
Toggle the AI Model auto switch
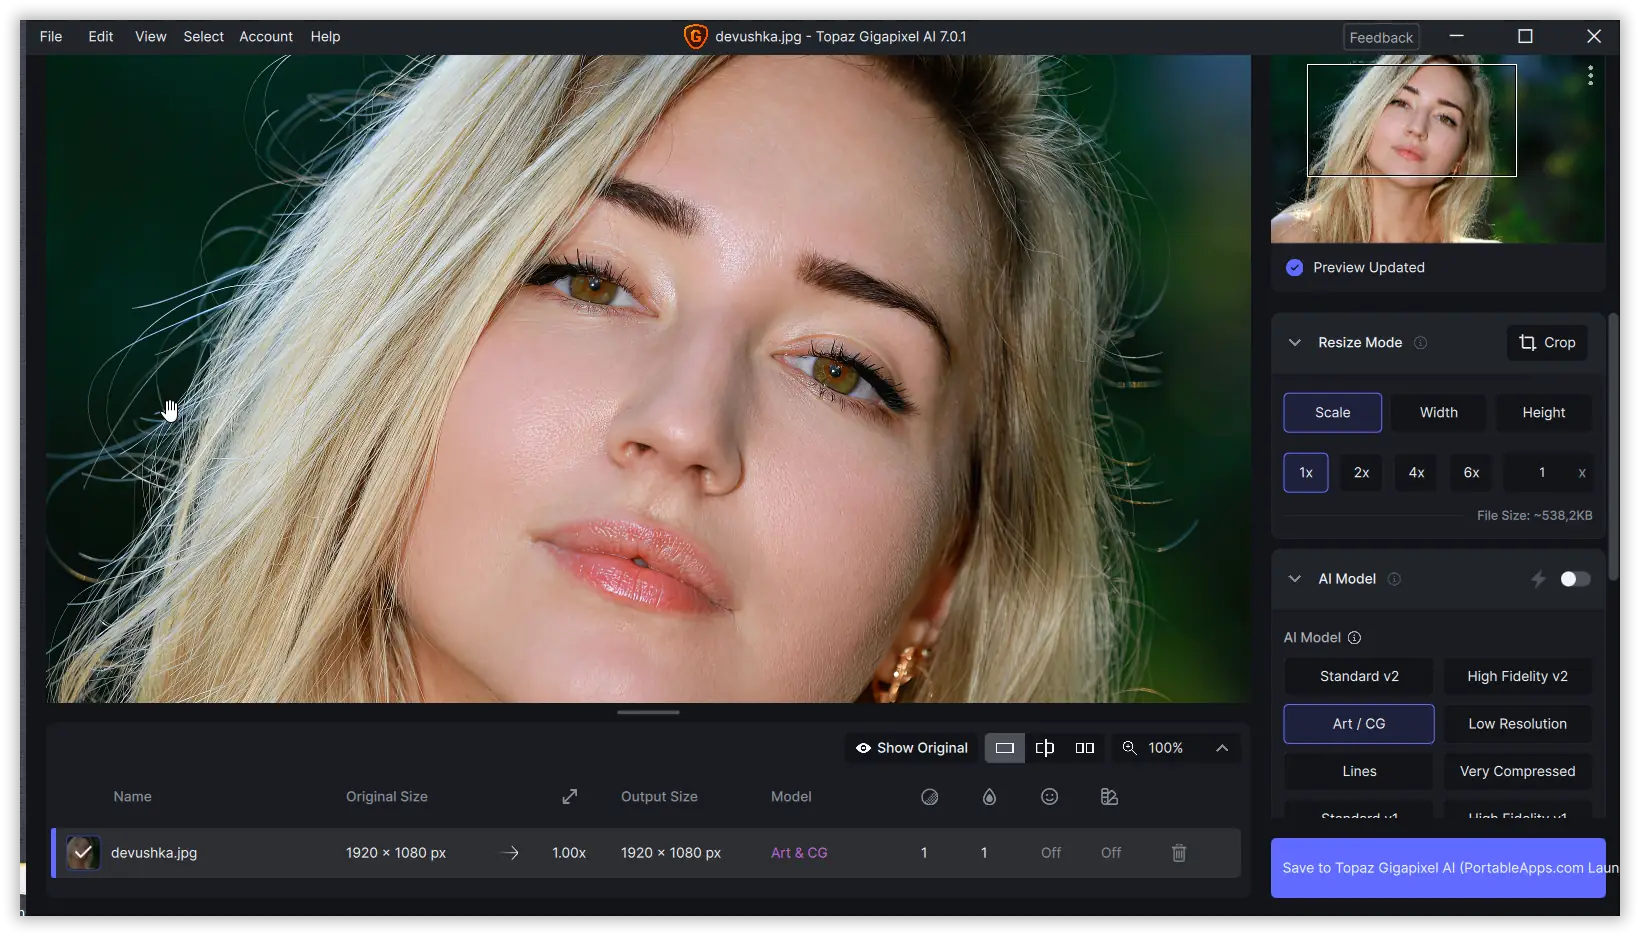1574,579
